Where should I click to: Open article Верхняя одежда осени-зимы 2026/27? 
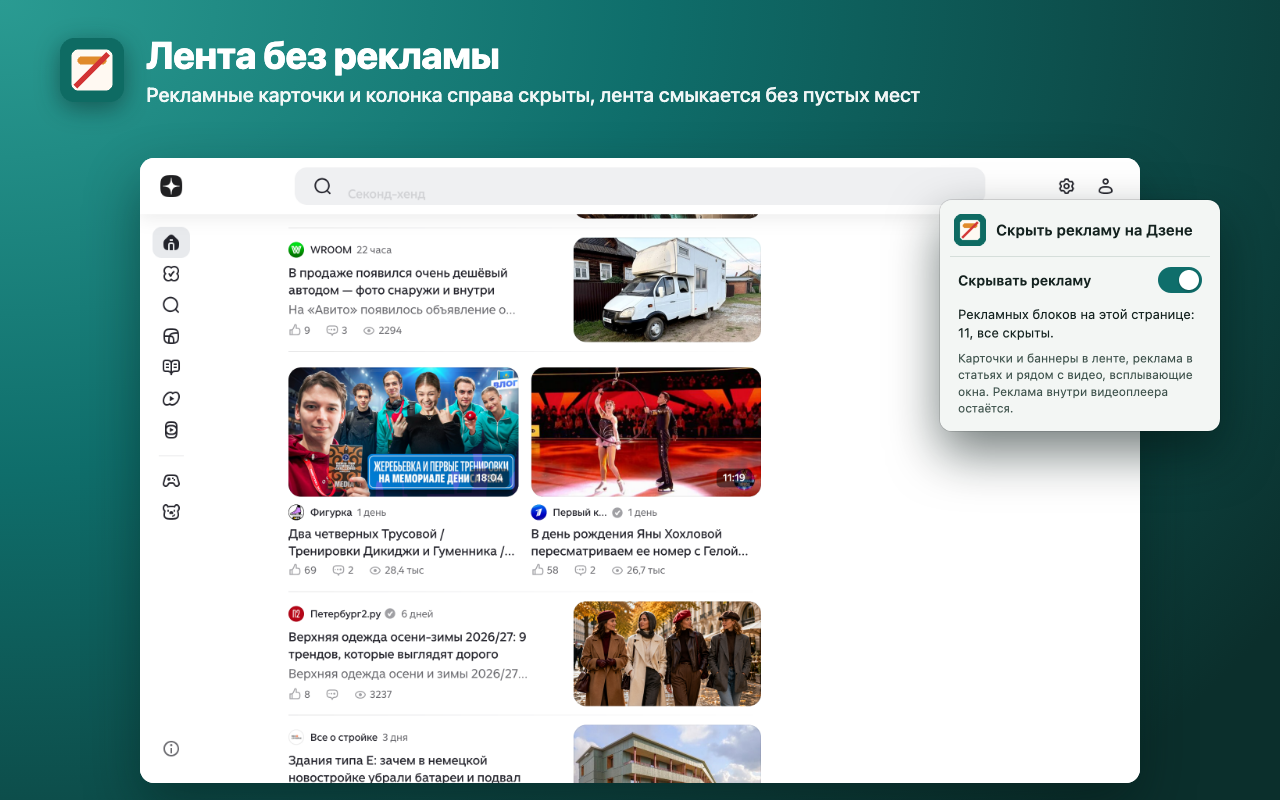407,645
